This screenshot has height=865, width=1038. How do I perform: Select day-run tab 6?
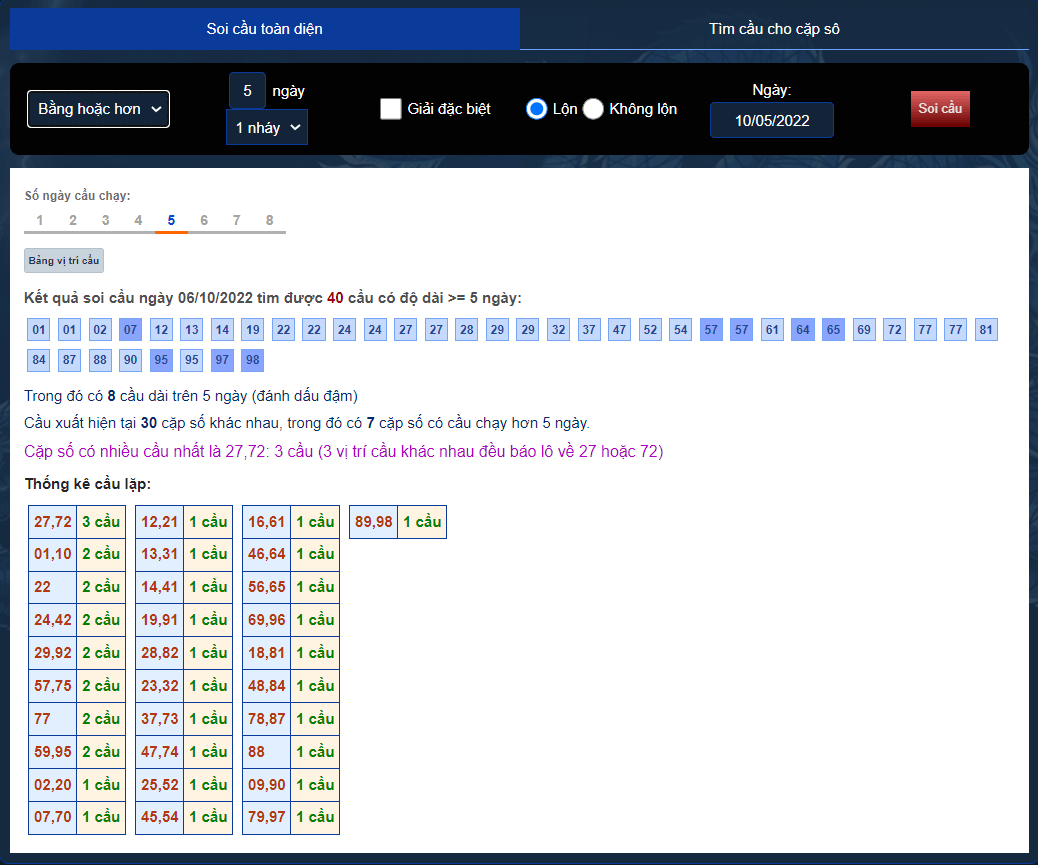tap(204, 220)
